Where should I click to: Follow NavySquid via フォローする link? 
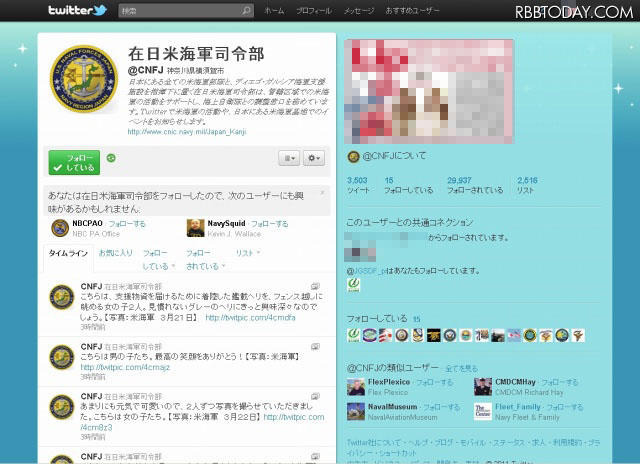[x=269, y=224]
